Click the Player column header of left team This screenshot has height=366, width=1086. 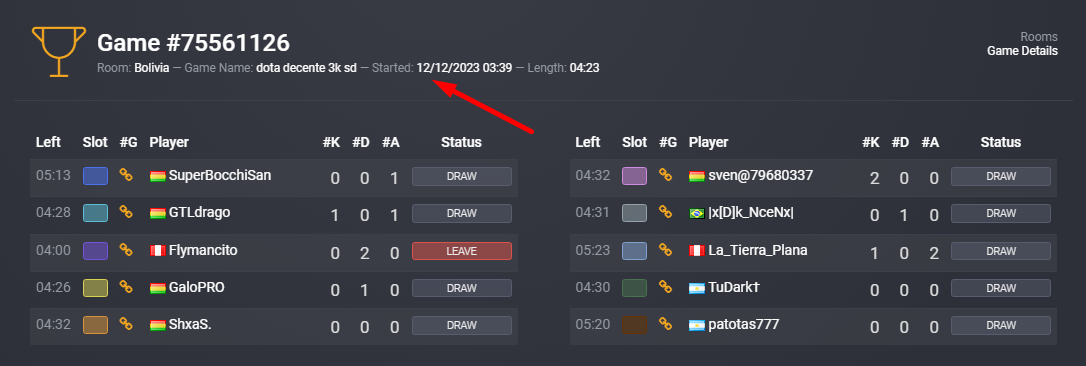point(169,142)
